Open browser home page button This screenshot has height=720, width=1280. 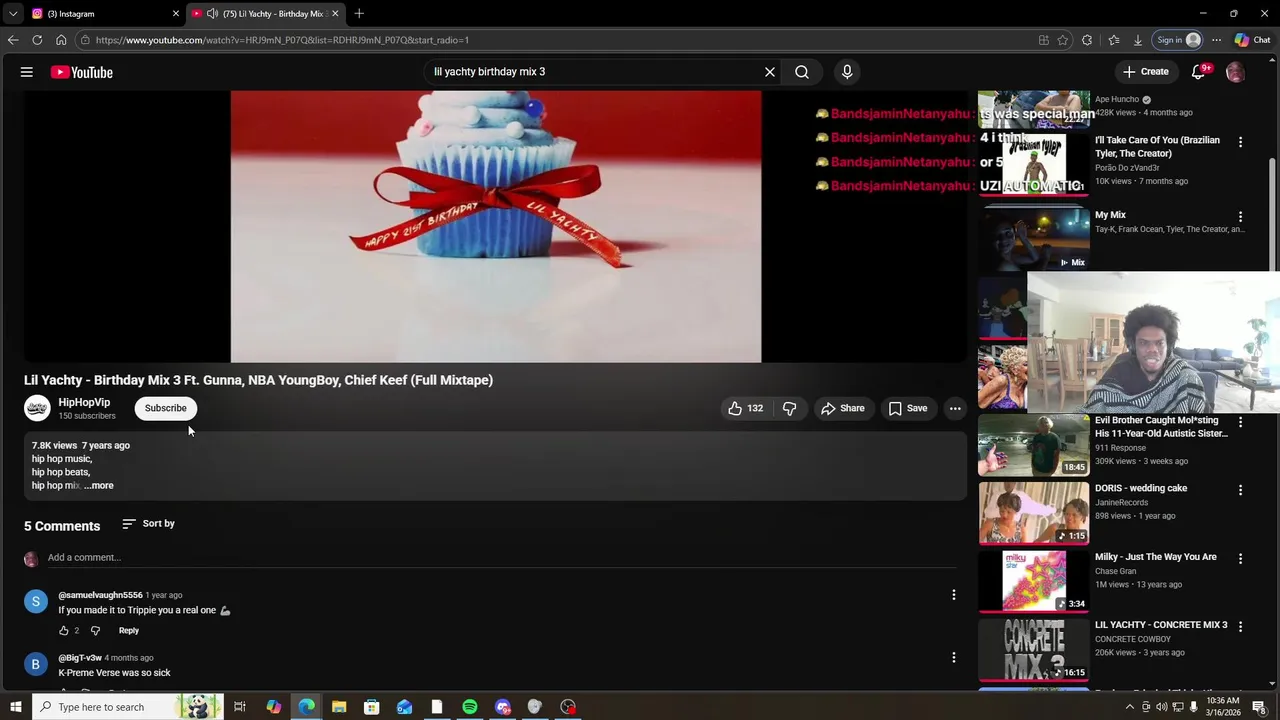coord(61,40)
